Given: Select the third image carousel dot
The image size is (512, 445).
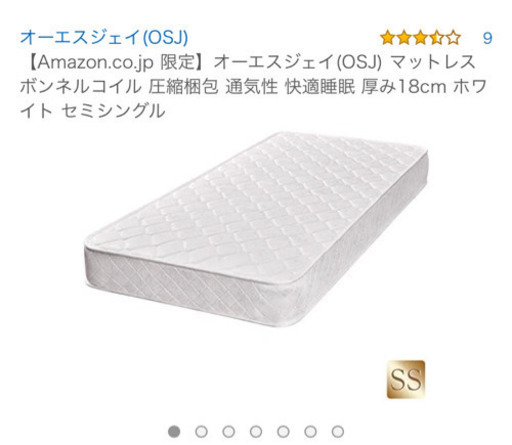Looking at the screenshot, I should point(229,431).
